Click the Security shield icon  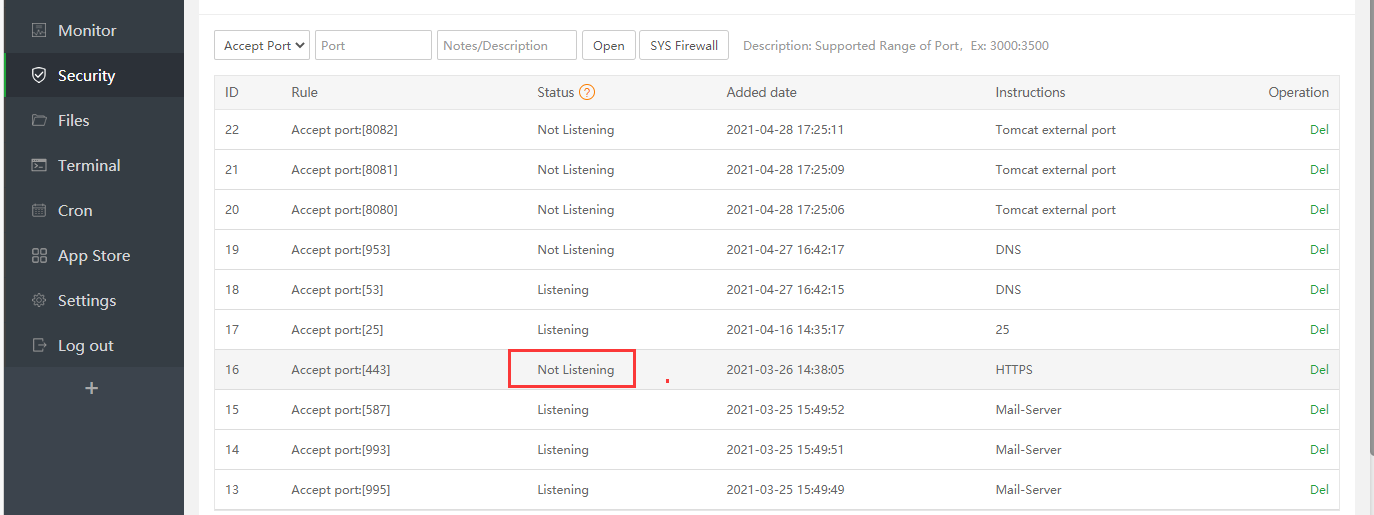click(40, 76)
